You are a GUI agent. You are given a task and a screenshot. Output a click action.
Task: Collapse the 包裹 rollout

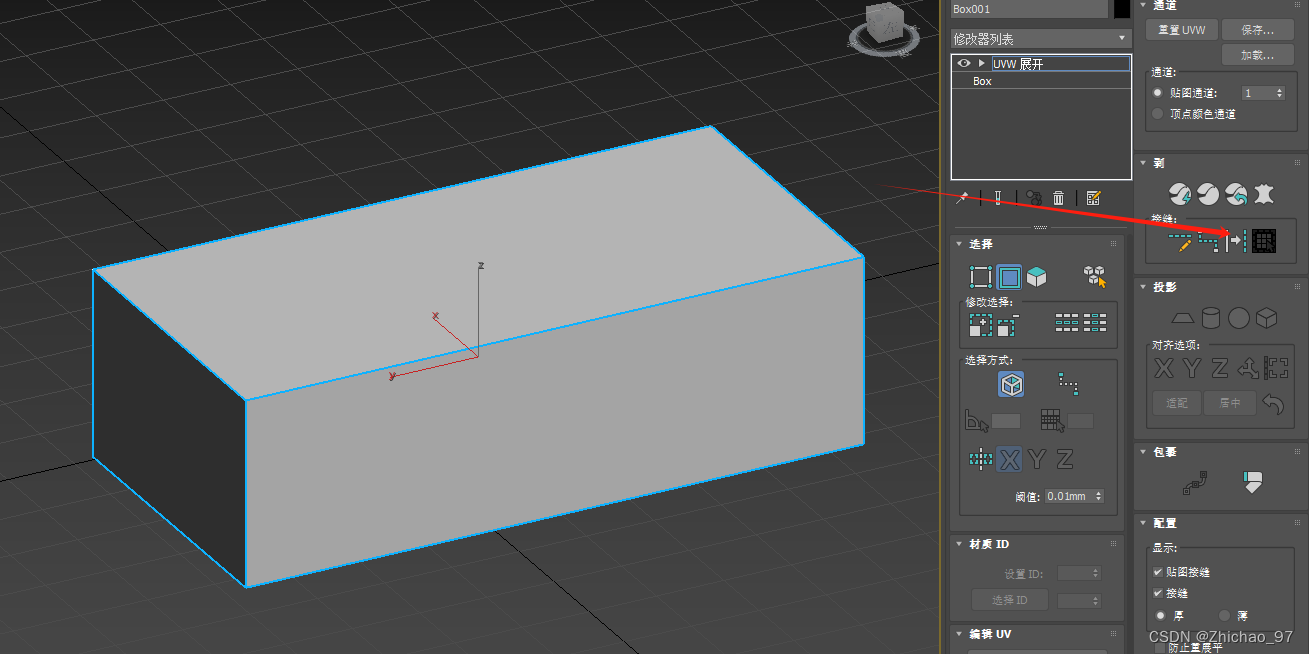1144,452
